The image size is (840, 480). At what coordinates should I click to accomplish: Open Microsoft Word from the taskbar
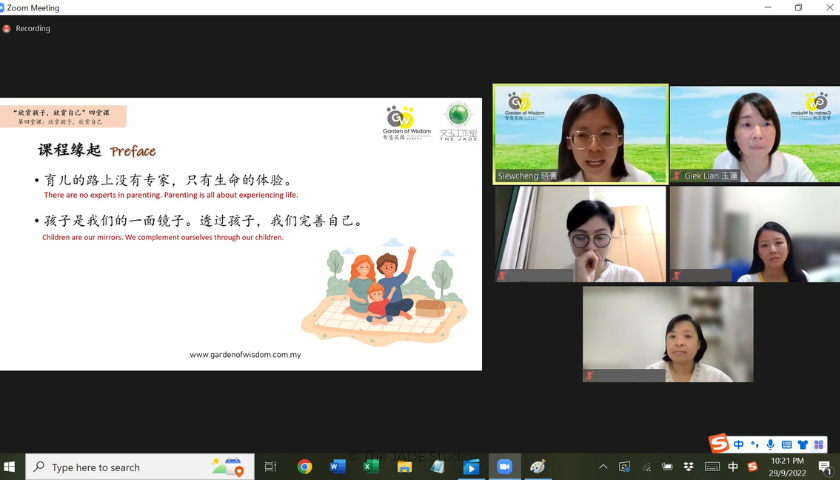click(x=337, y=467)
